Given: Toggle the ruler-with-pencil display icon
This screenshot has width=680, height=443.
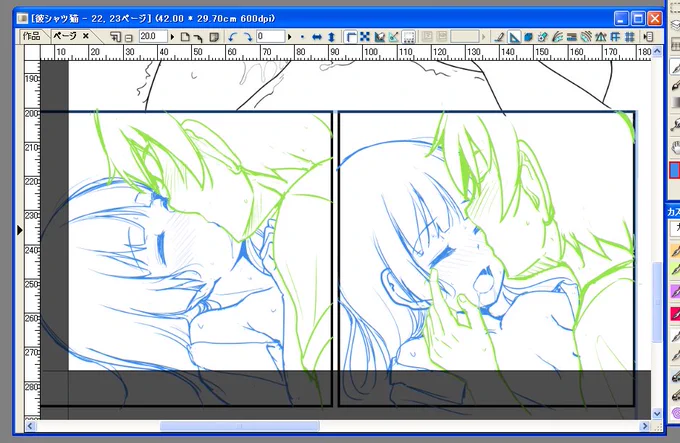Looking at the screenshot, I should point(379,37).
